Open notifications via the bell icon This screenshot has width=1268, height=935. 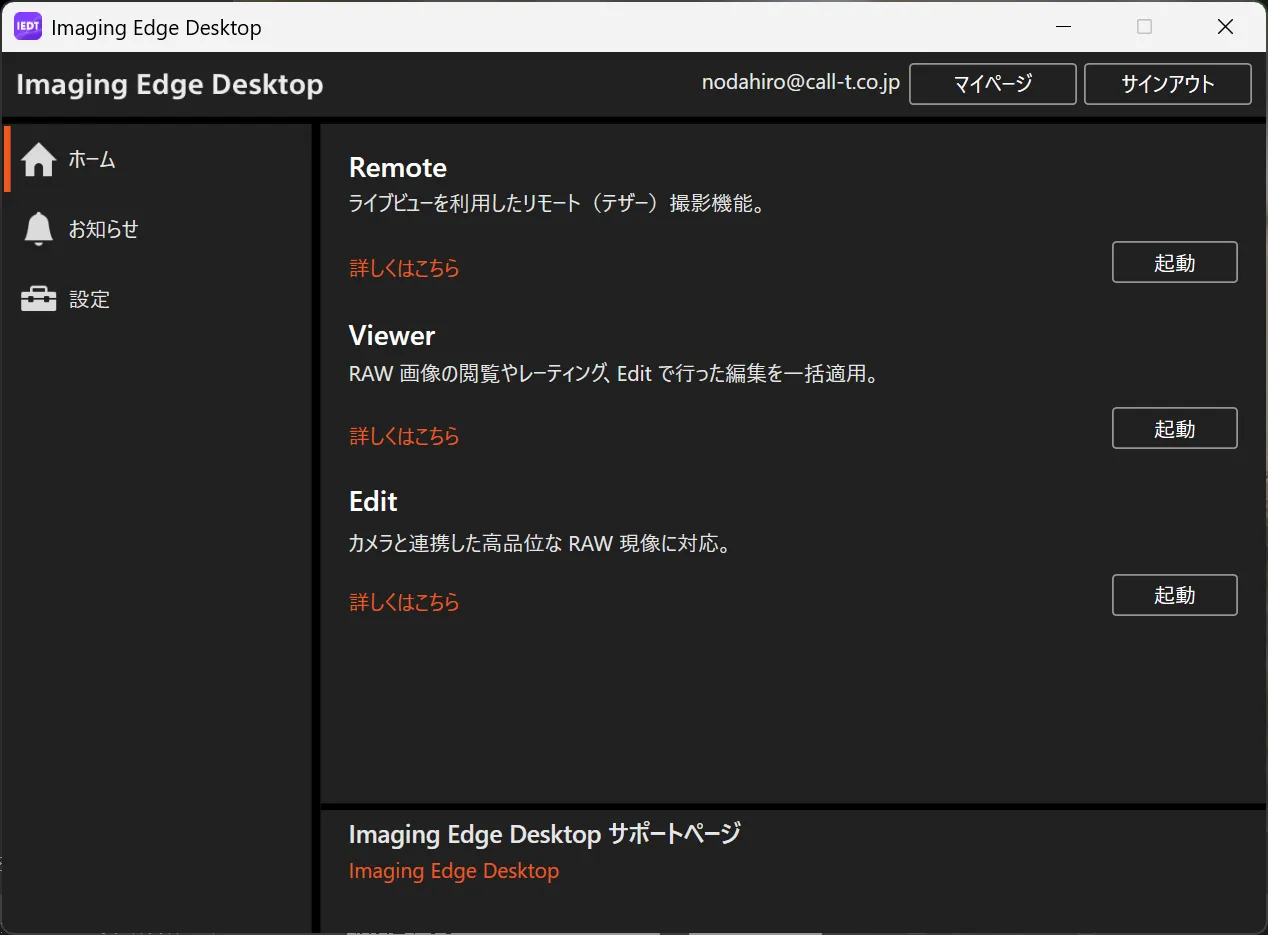[x=38, y=230]
